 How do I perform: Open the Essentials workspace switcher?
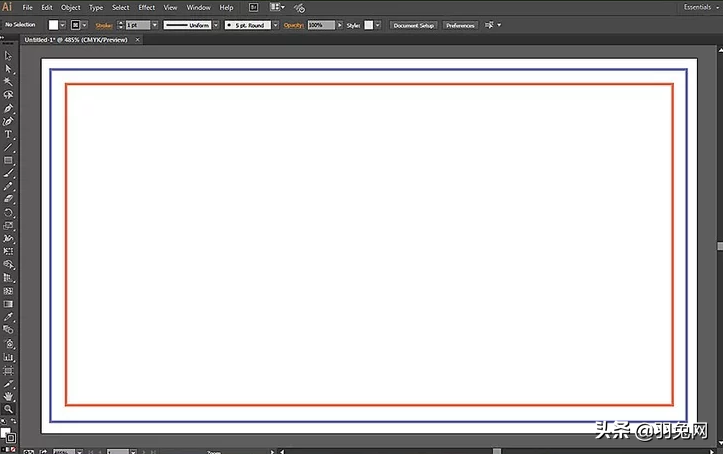pos(701,7)
